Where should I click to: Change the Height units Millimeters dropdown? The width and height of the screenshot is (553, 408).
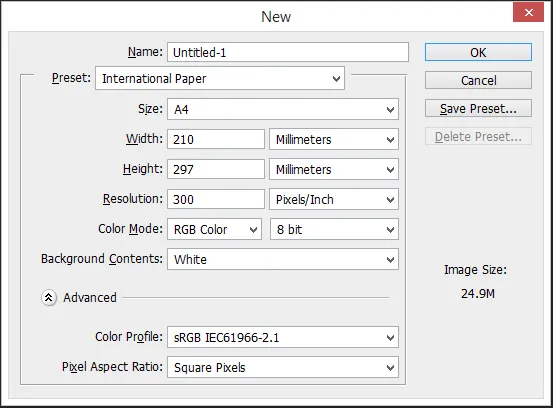point(334,169)
